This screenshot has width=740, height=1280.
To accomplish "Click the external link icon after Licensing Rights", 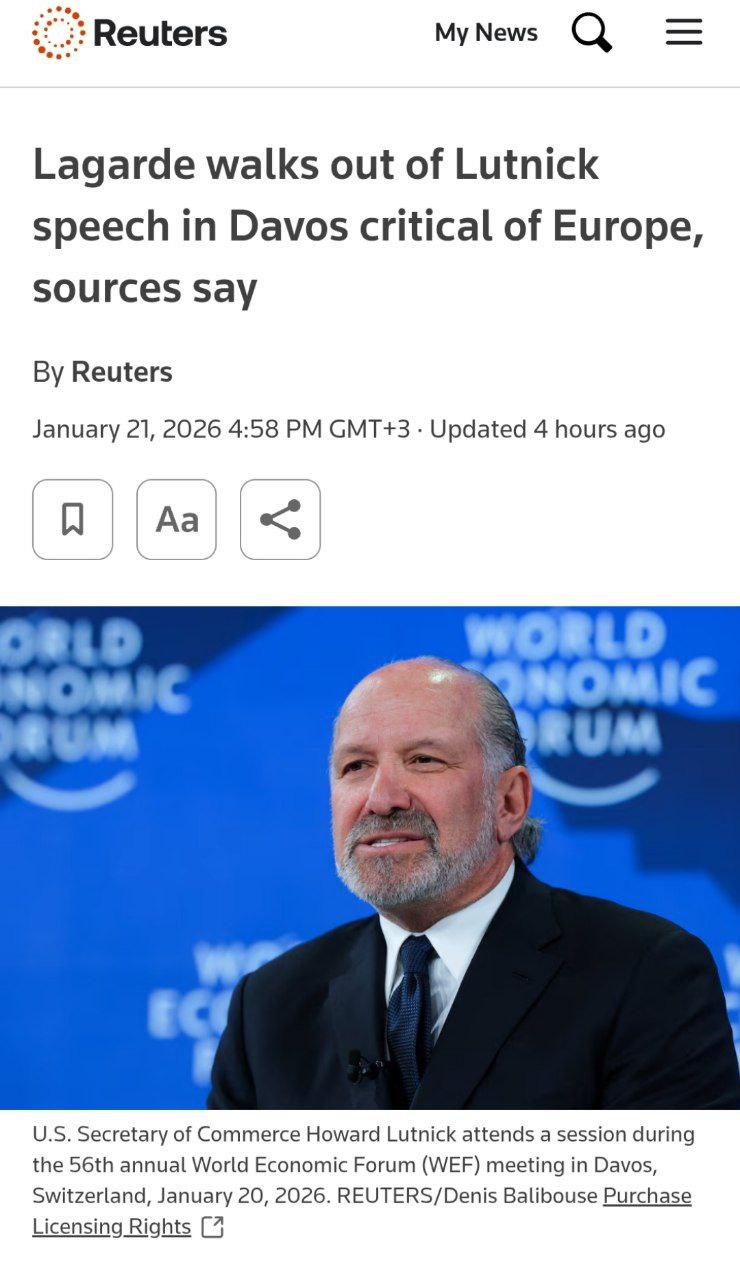I will [x=212, y=1227].
